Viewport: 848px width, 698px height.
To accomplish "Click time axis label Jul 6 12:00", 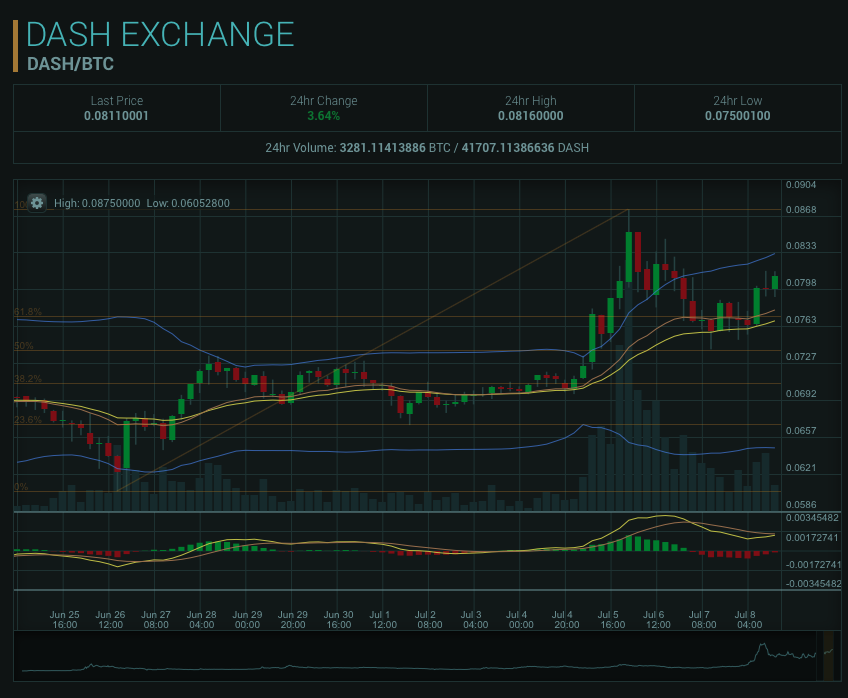I will click(658, 620).
